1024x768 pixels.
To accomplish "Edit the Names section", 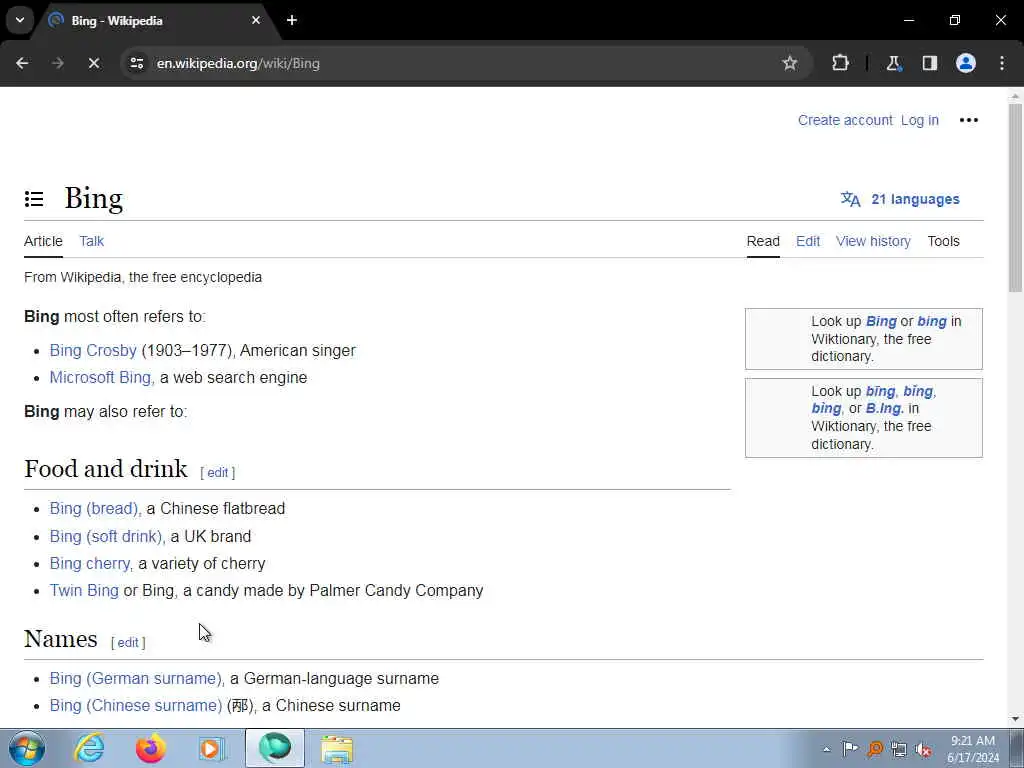I will [128, 643].
